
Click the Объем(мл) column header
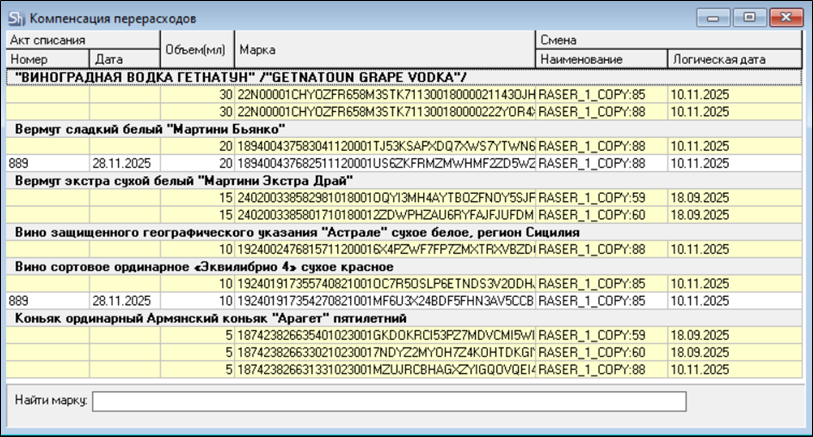click(x=196, y=49)
